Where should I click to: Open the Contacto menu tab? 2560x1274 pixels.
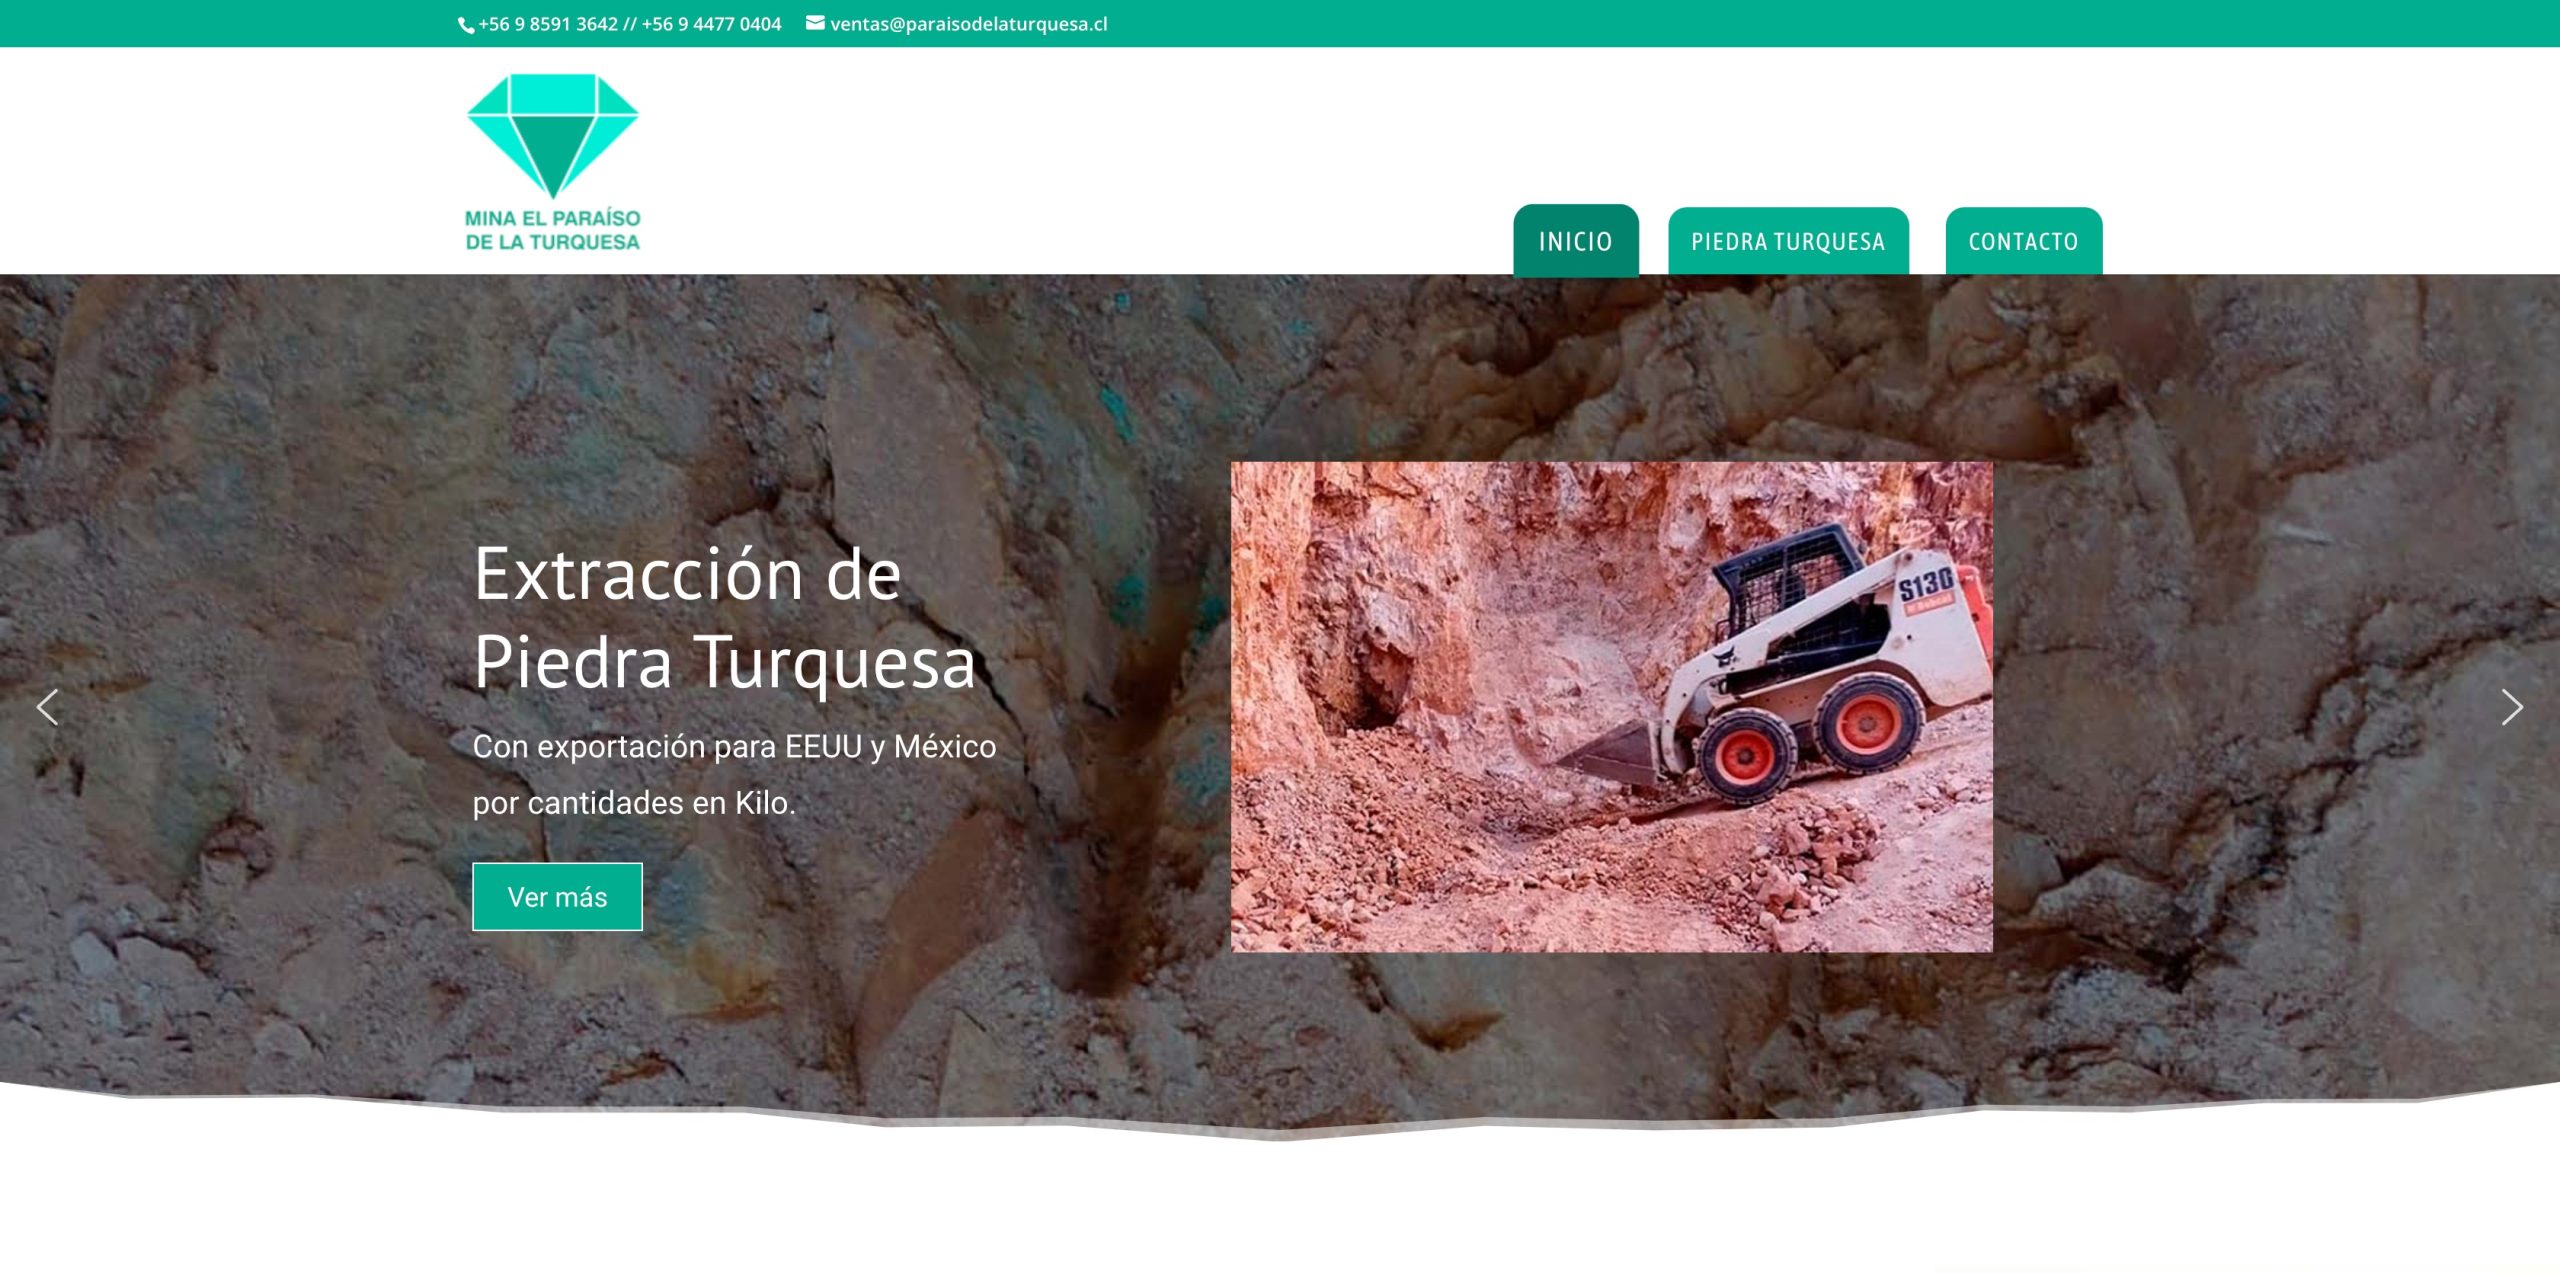(x=2023, y=241)
